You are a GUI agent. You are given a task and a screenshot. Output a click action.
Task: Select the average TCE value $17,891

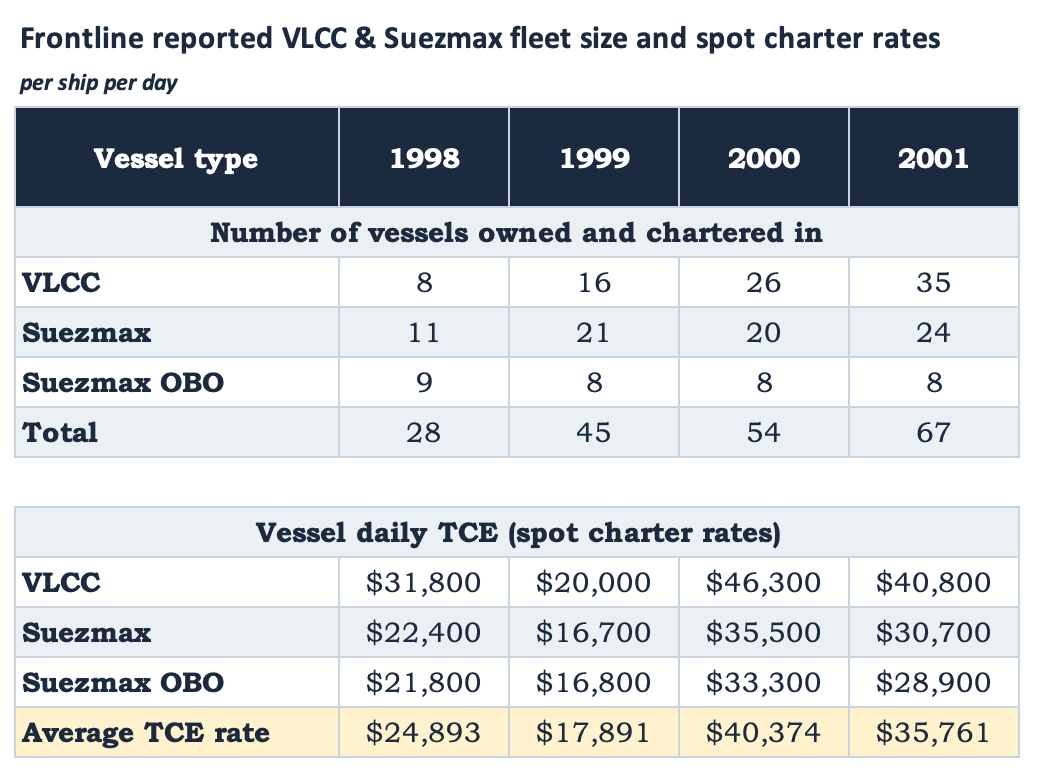[x=594, y=732]
